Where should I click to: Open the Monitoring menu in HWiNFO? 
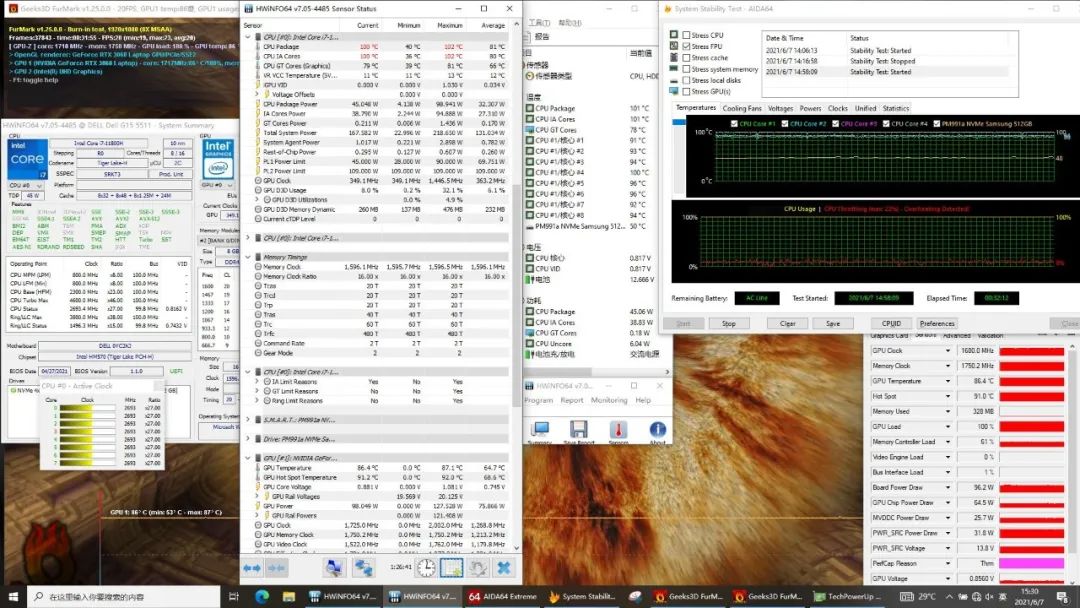coord(609,400)
